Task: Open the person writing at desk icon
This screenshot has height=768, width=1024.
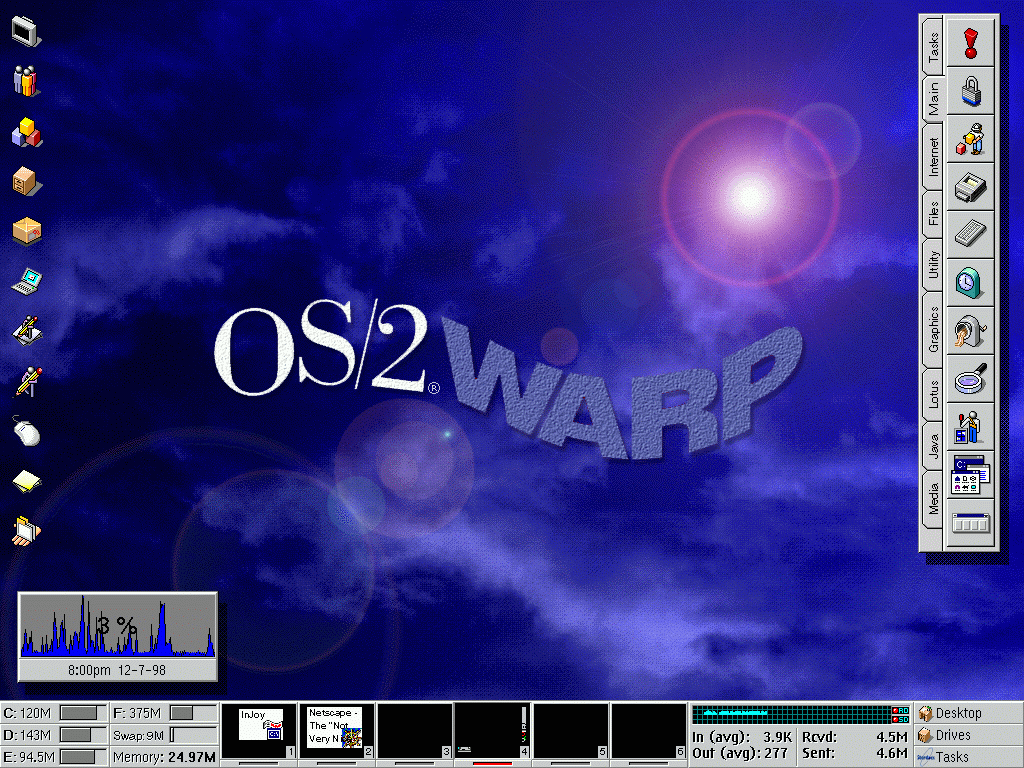Action: coord(27,330)
